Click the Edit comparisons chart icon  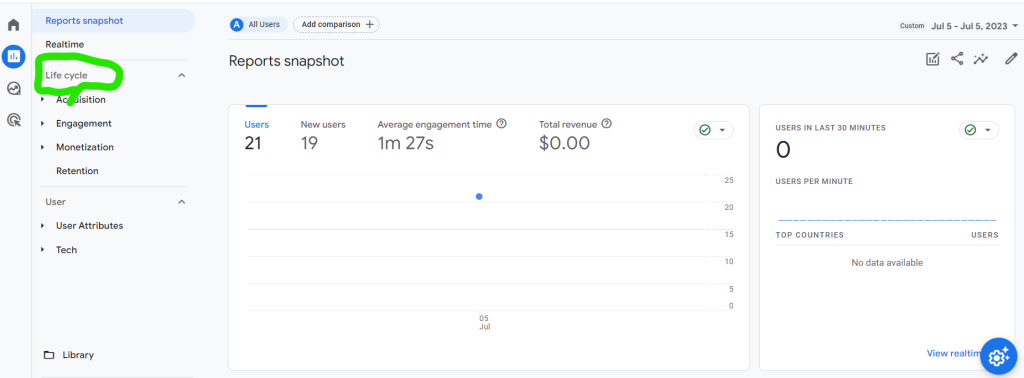pyautogui.click(x=933, y=59)
